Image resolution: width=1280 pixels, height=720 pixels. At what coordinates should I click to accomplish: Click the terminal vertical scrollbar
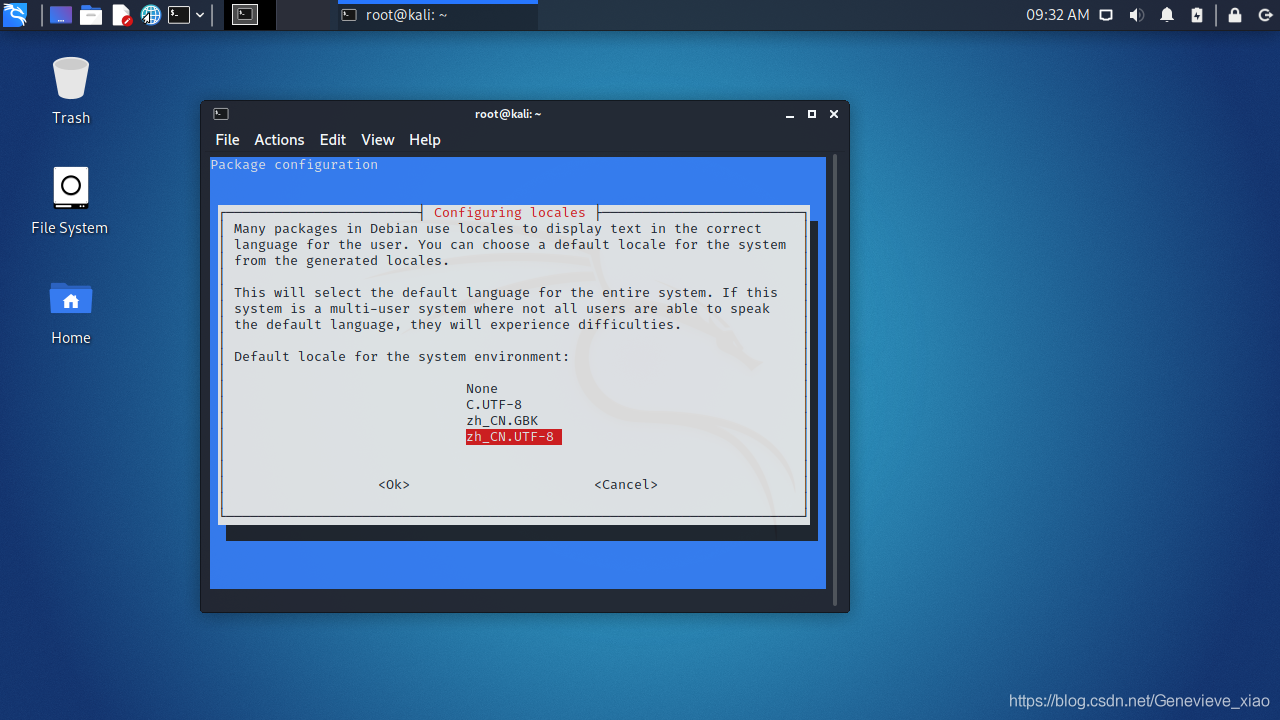point(835,380)
